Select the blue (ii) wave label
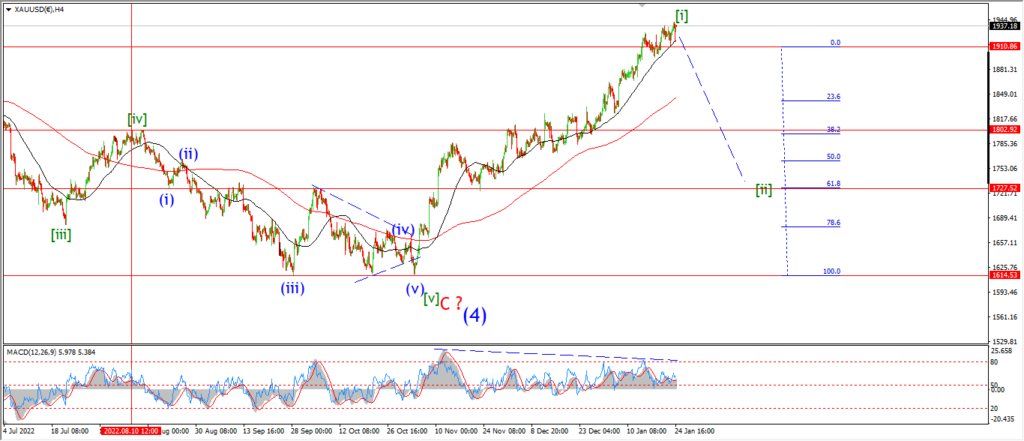 189,155
